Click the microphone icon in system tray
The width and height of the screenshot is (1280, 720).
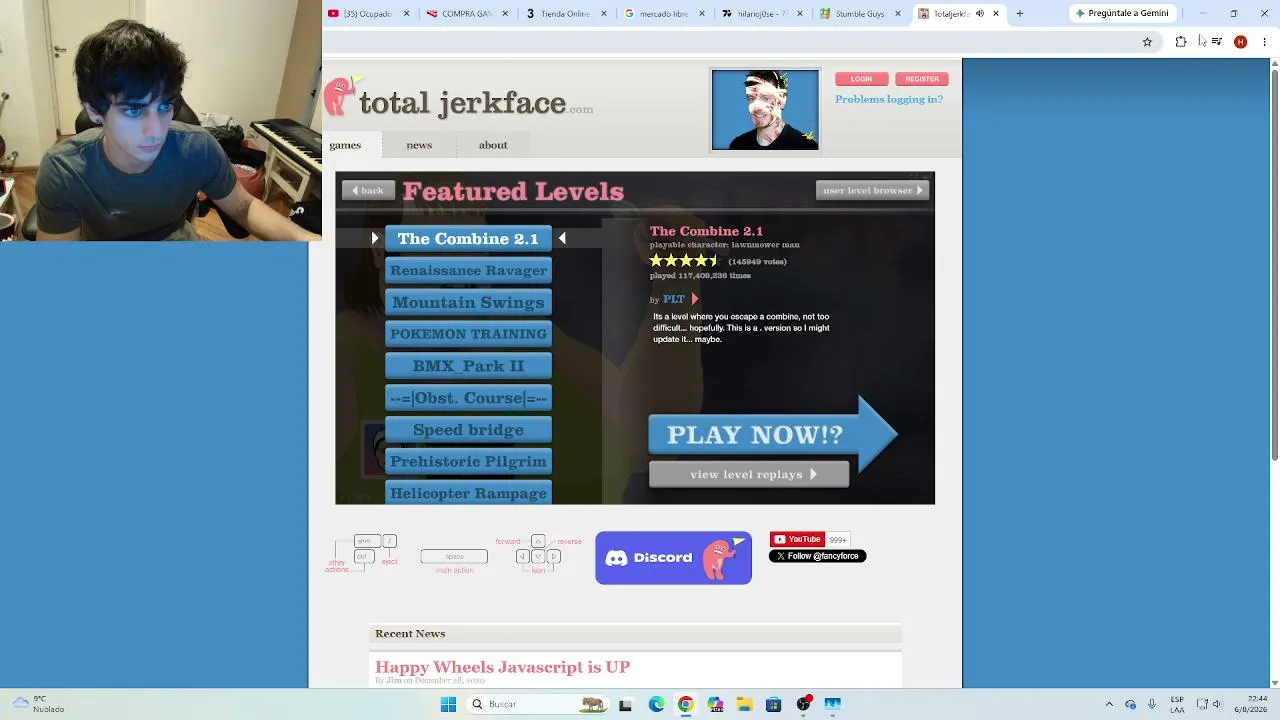pyautogui.click(x=1152, y=704)
